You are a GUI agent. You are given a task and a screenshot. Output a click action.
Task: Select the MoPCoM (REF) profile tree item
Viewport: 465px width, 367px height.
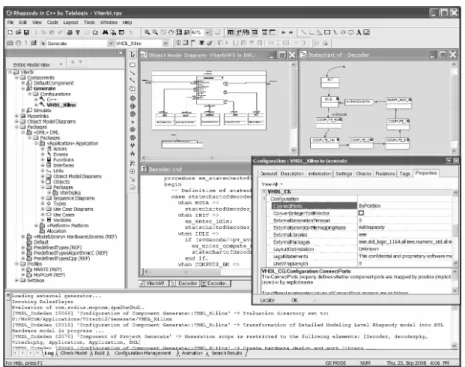tap(49, 275)
